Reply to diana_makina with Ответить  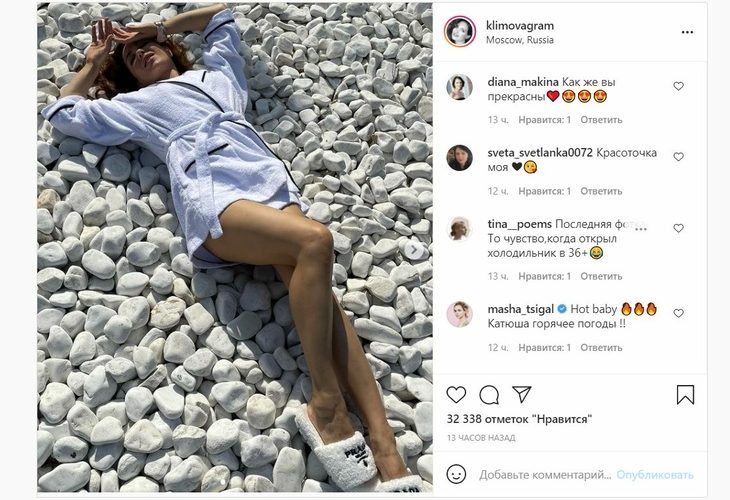[601, 120]
